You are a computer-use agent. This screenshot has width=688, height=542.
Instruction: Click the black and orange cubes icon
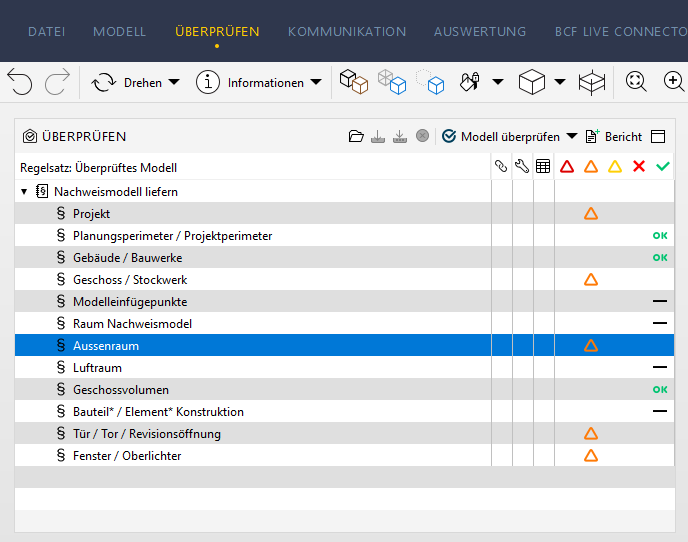click(354, 82)
